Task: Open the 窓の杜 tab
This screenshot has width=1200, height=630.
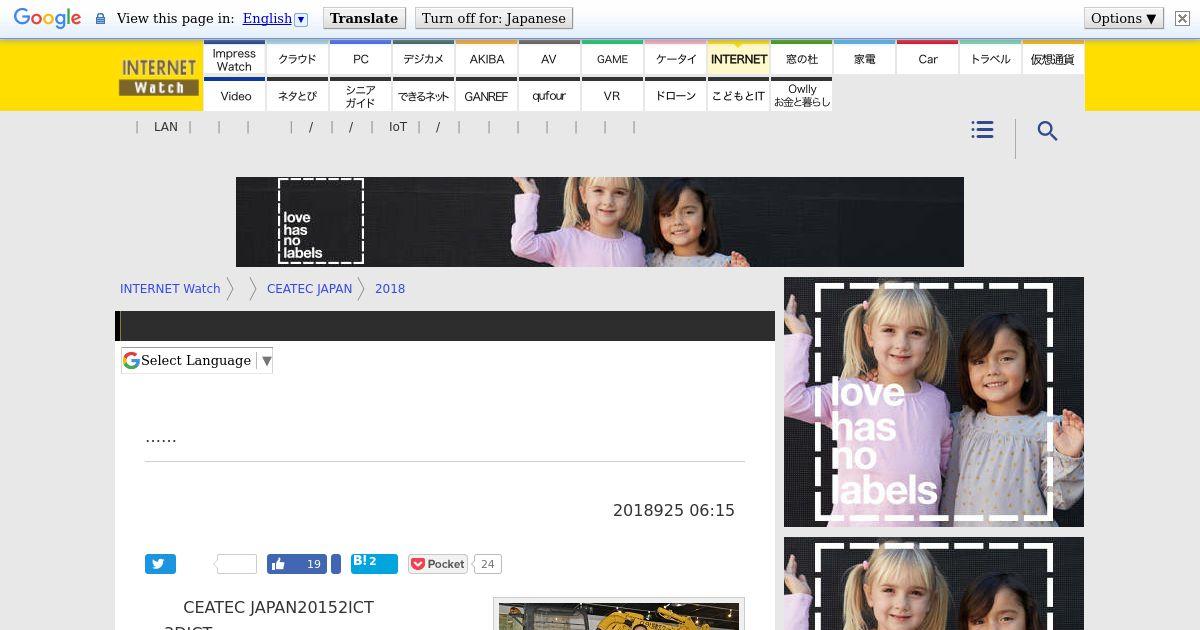Action: click(801, 59)
